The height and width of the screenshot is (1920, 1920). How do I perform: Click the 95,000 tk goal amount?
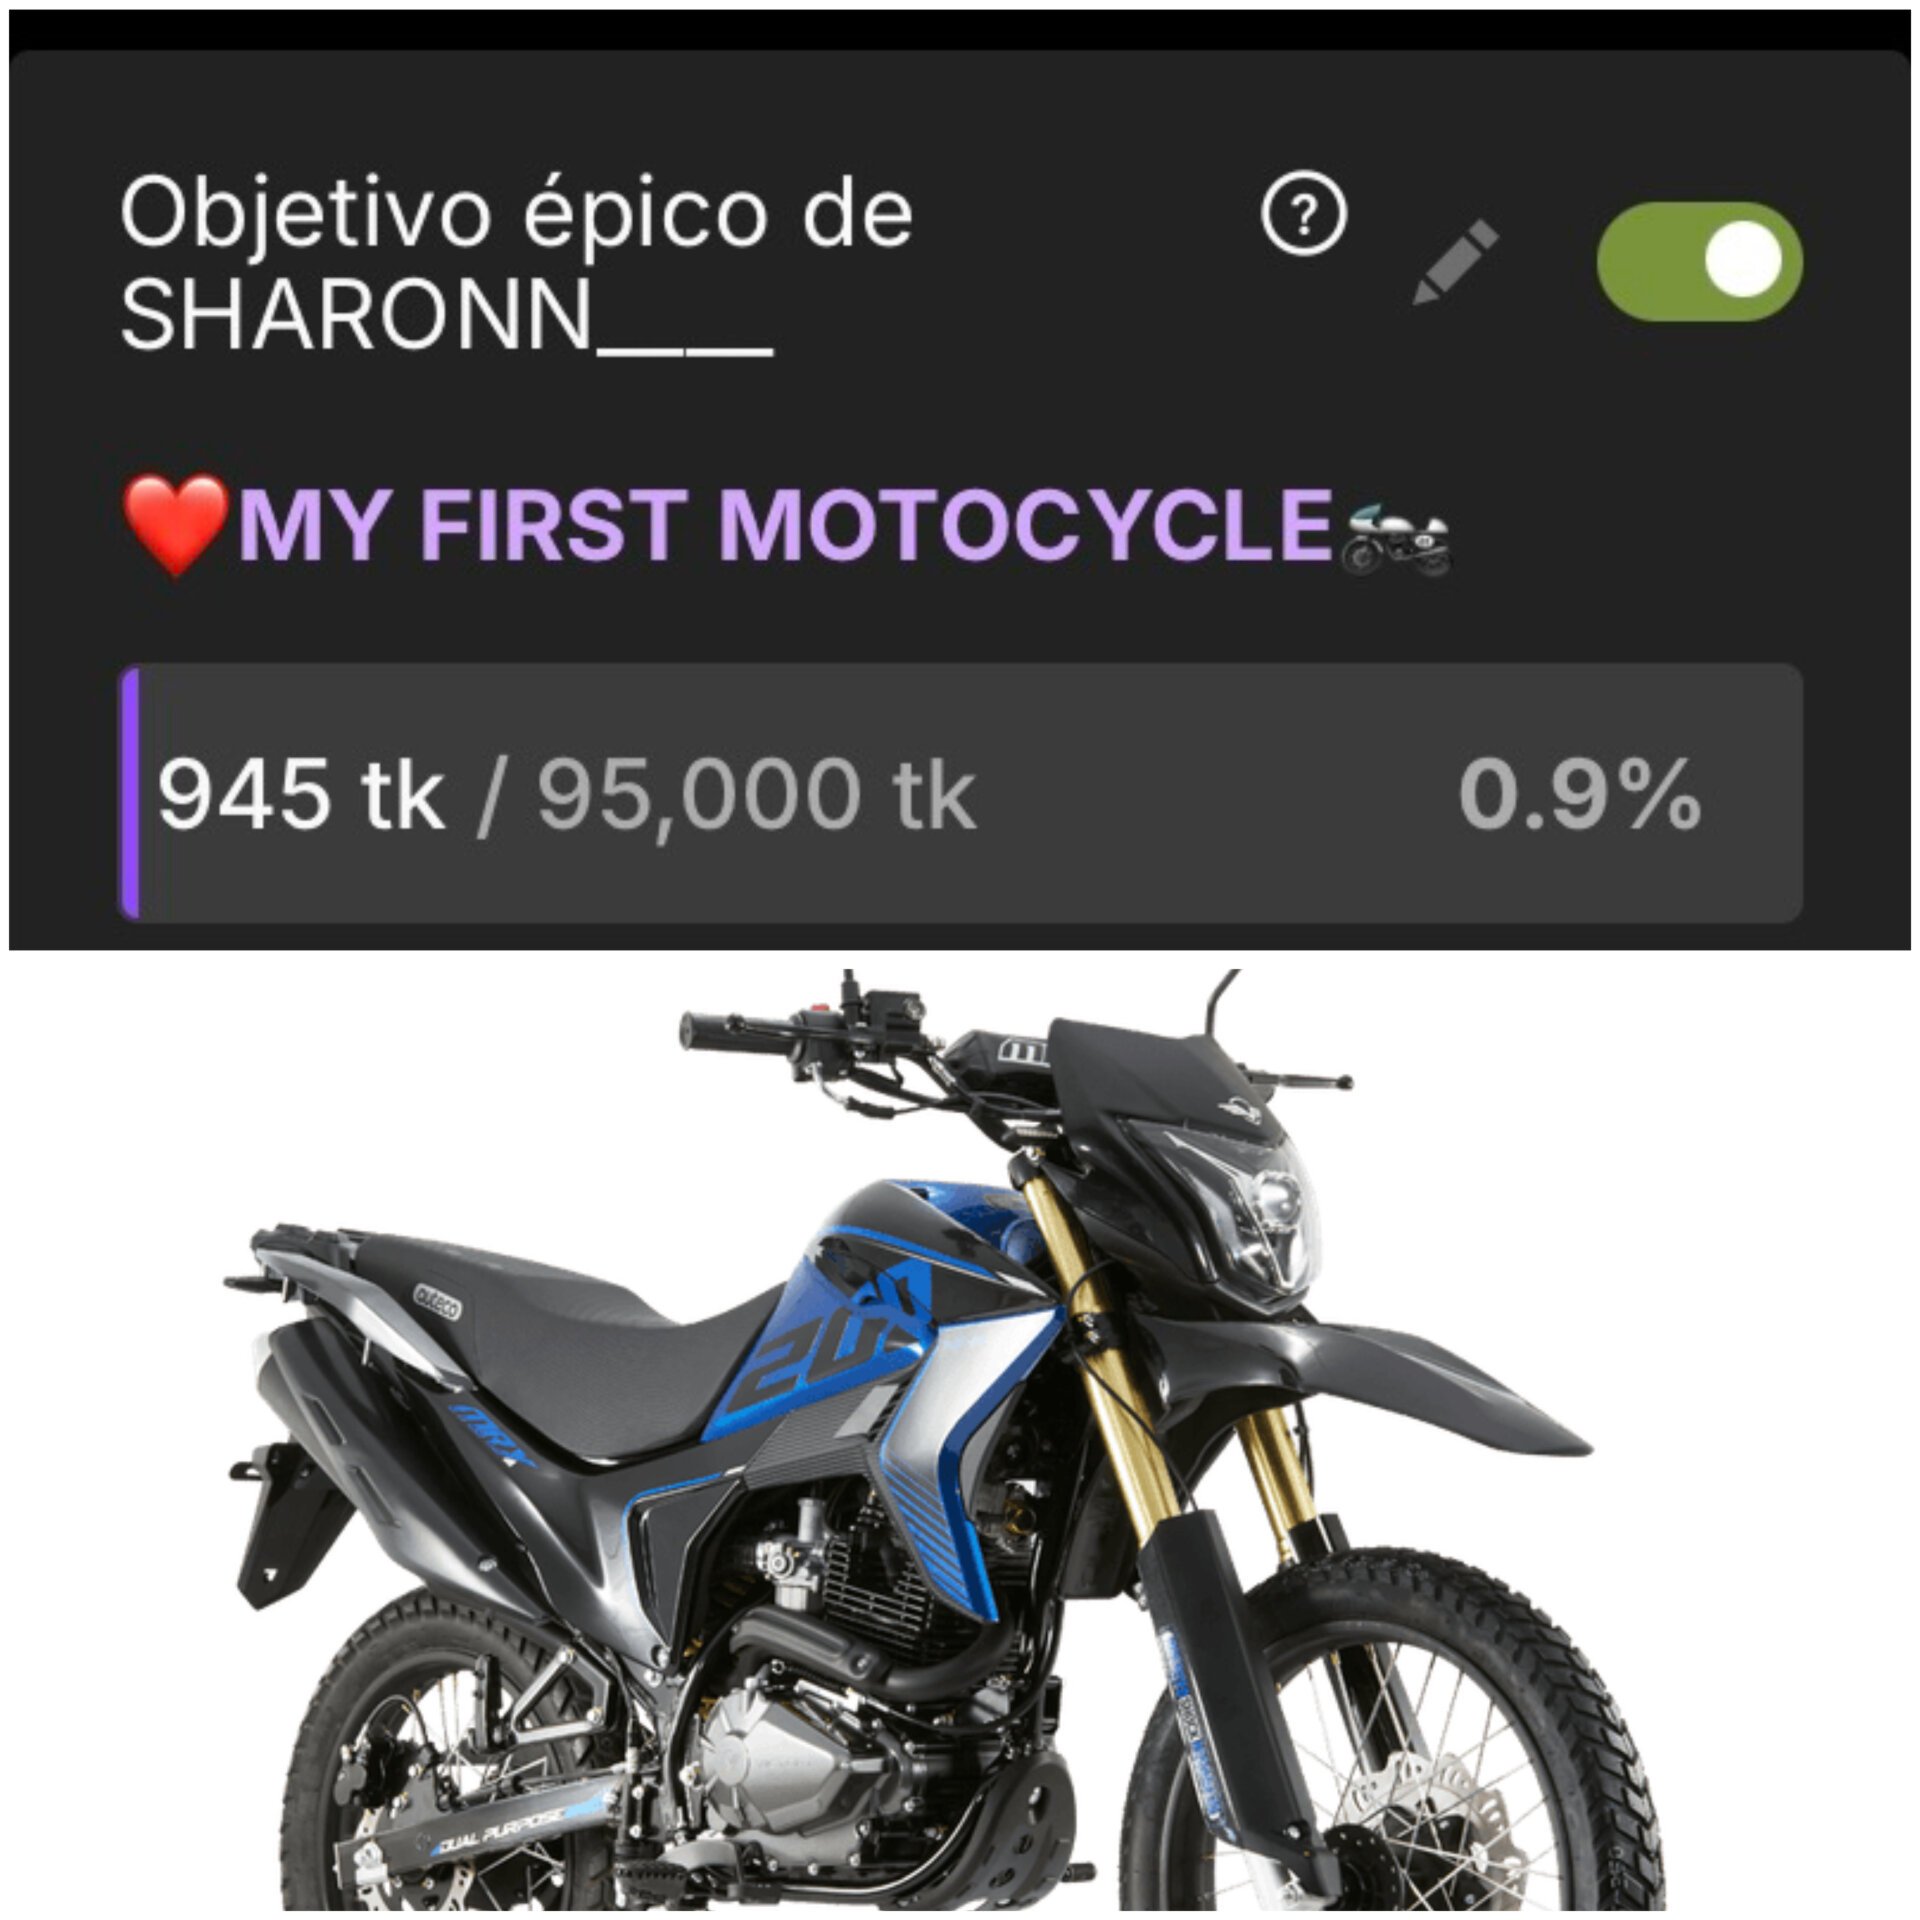pyautogui.click(x=757, y=796)
